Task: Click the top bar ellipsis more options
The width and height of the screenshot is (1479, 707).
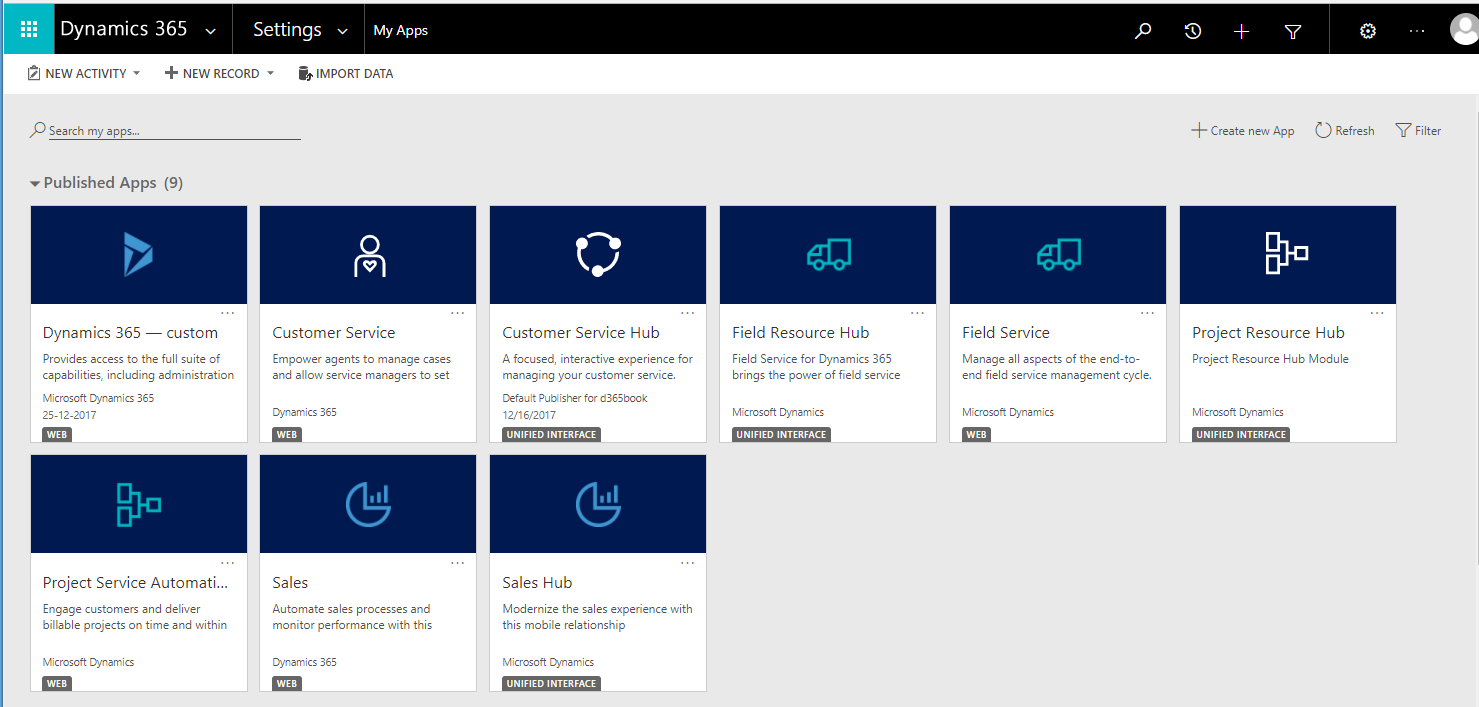Action: click(x=1417, y=31)
